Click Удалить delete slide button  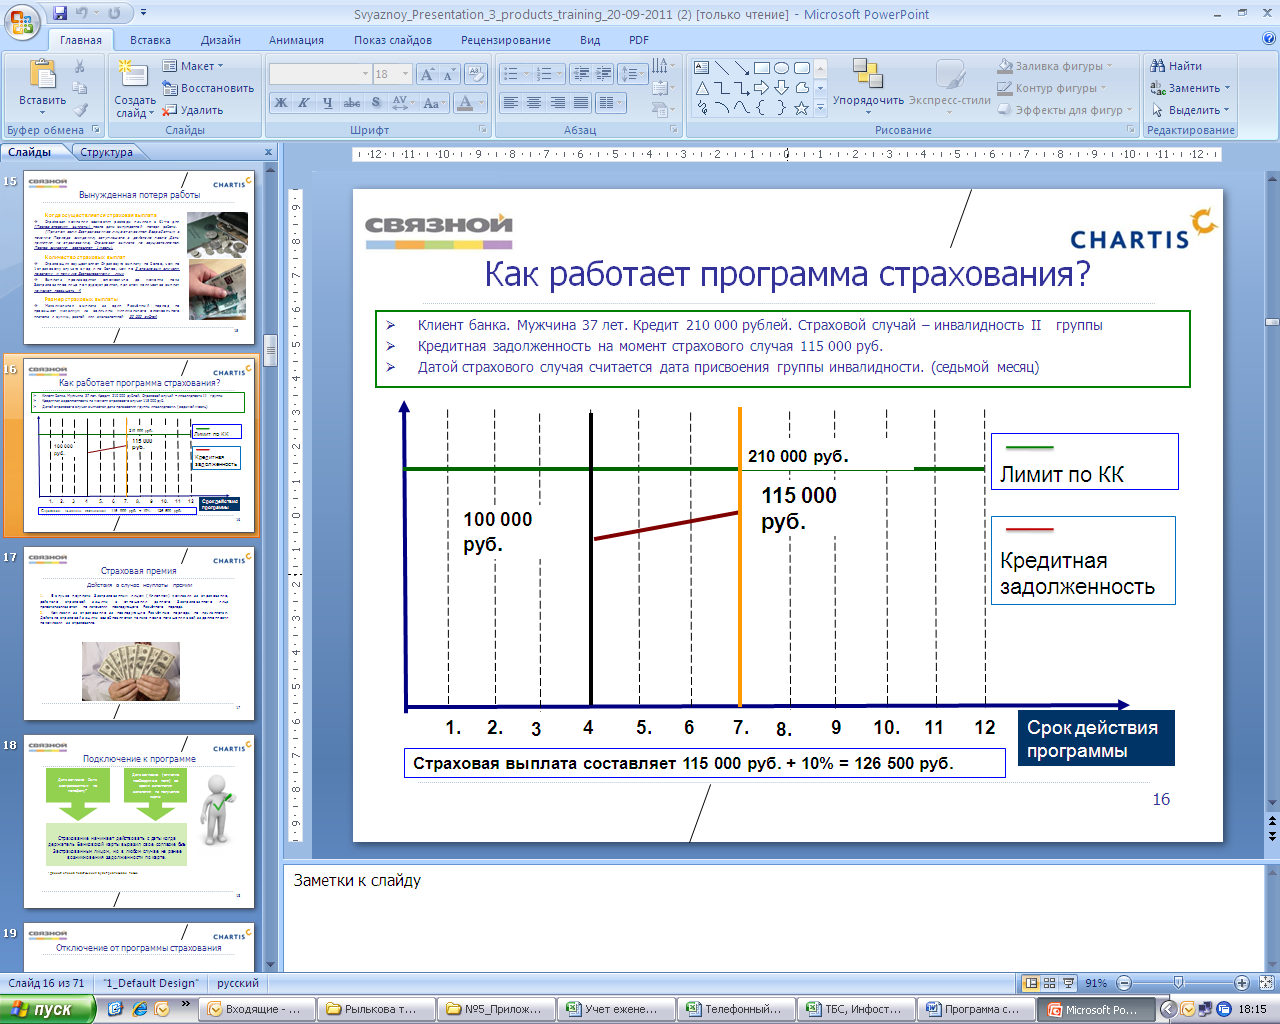pos(193,110)
